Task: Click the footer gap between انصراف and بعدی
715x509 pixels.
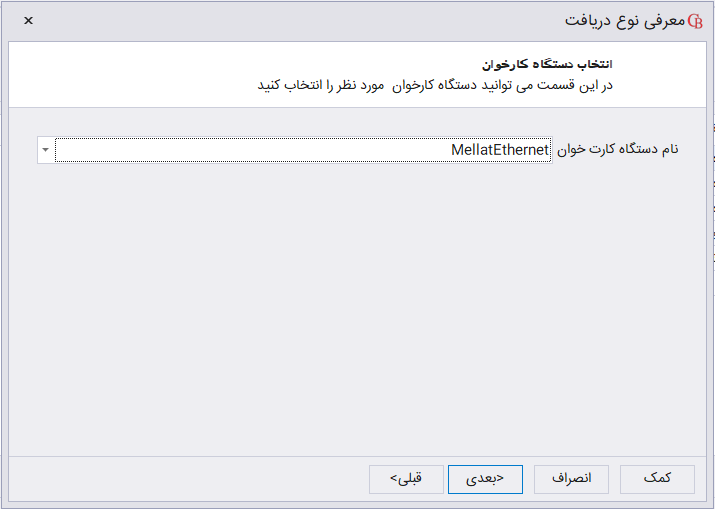Action: click(528, 479)
